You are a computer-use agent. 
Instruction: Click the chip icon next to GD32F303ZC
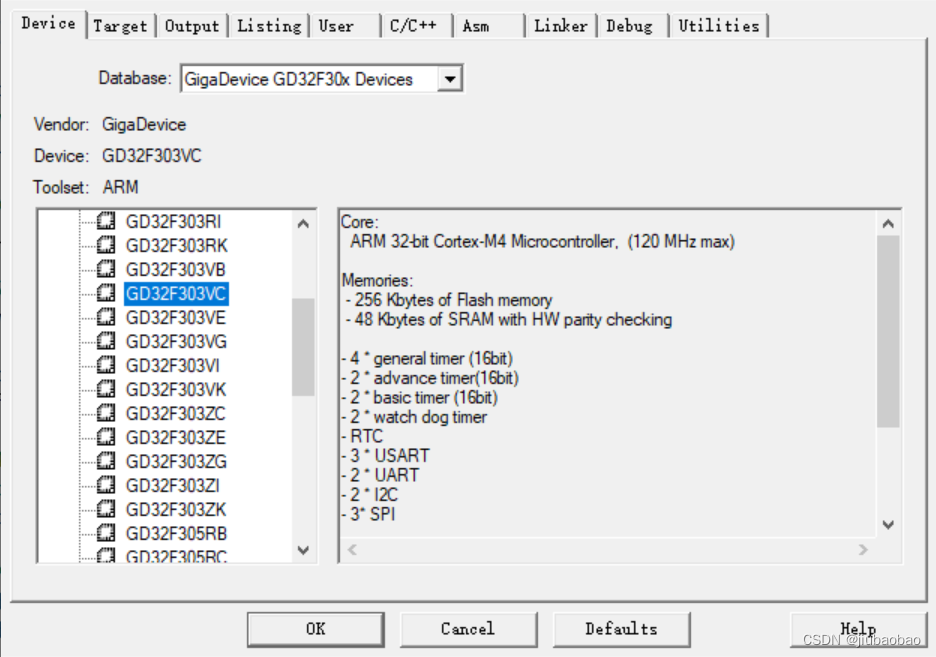(106, 413)
